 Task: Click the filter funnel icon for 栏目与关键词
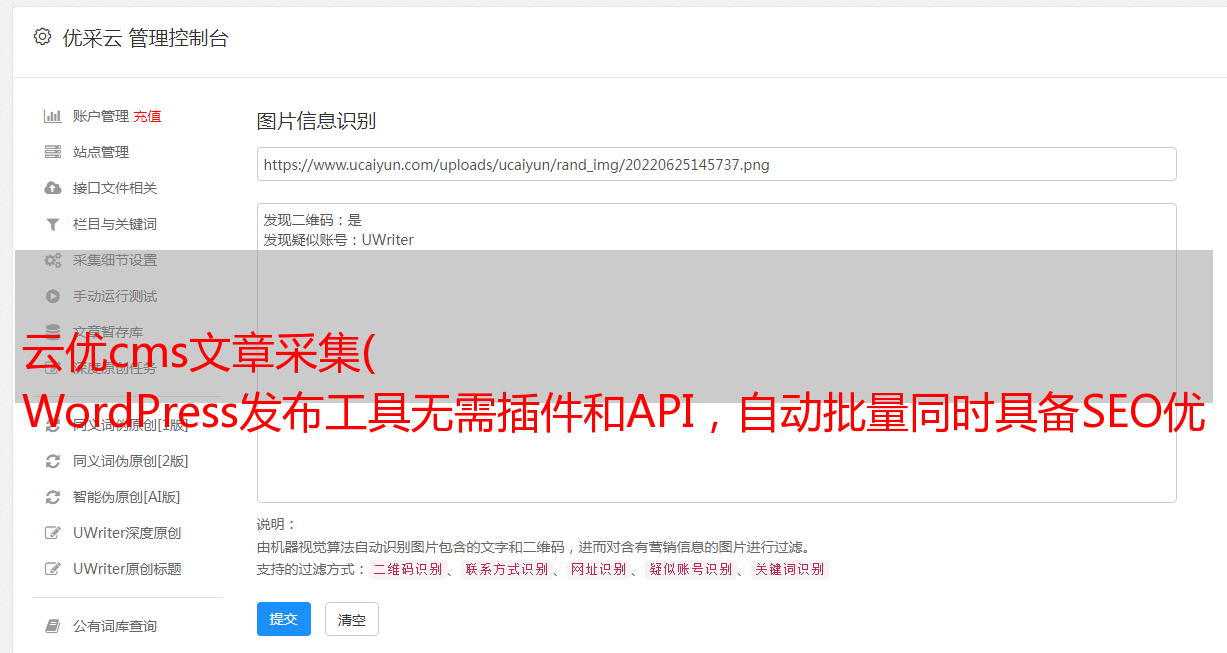pyautogui.click(x=53, y=224)
